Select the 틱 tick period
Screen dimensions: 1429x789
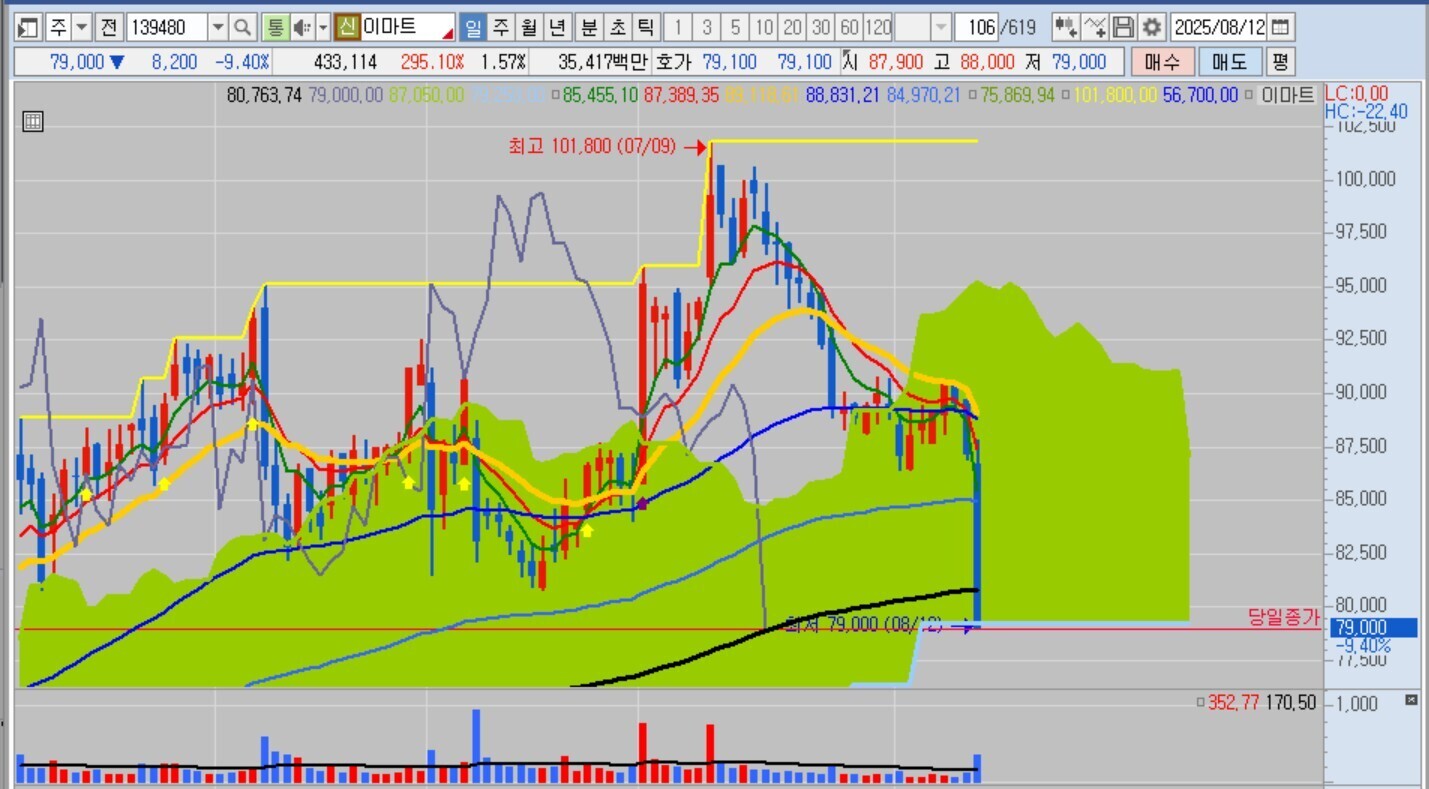coord(648,27)
